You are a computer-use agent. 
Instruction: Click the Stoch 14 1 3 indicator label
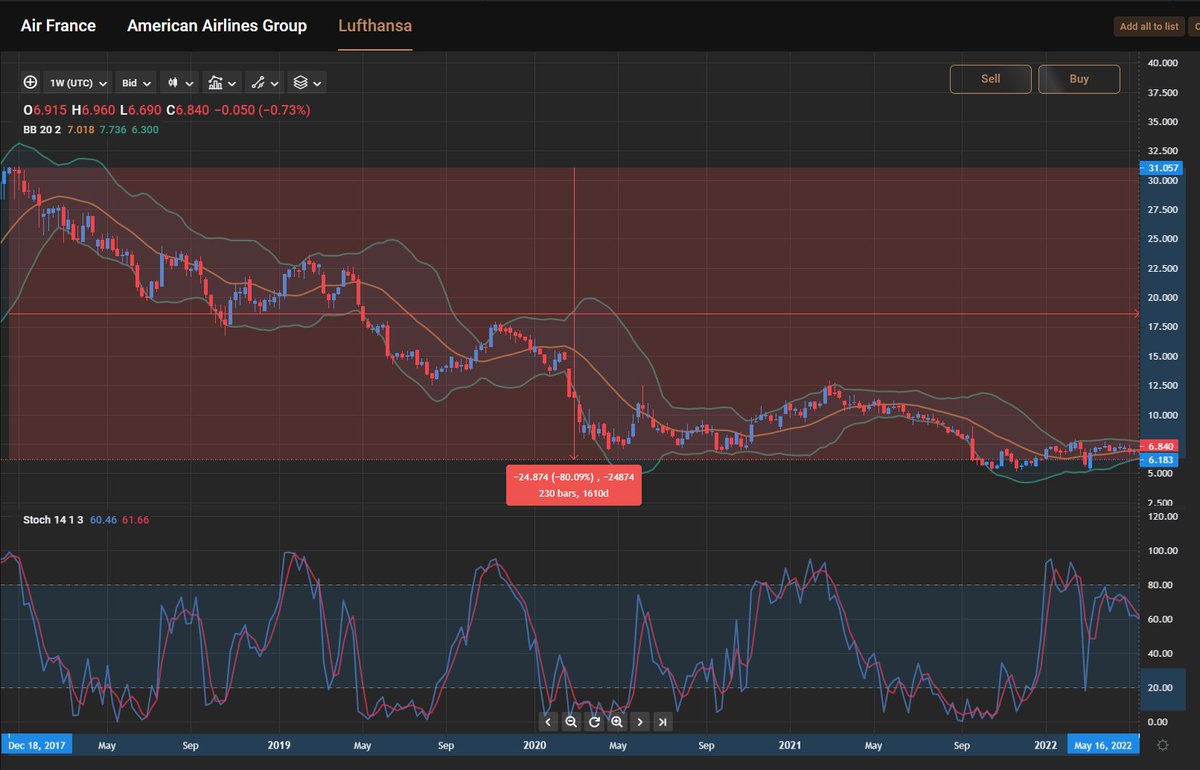pos(55,520)
